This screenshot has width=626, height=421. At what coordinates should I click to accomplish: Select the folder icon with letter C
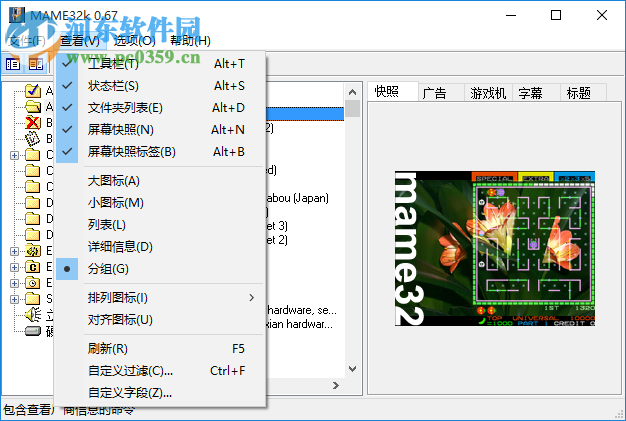click(33, 267)
